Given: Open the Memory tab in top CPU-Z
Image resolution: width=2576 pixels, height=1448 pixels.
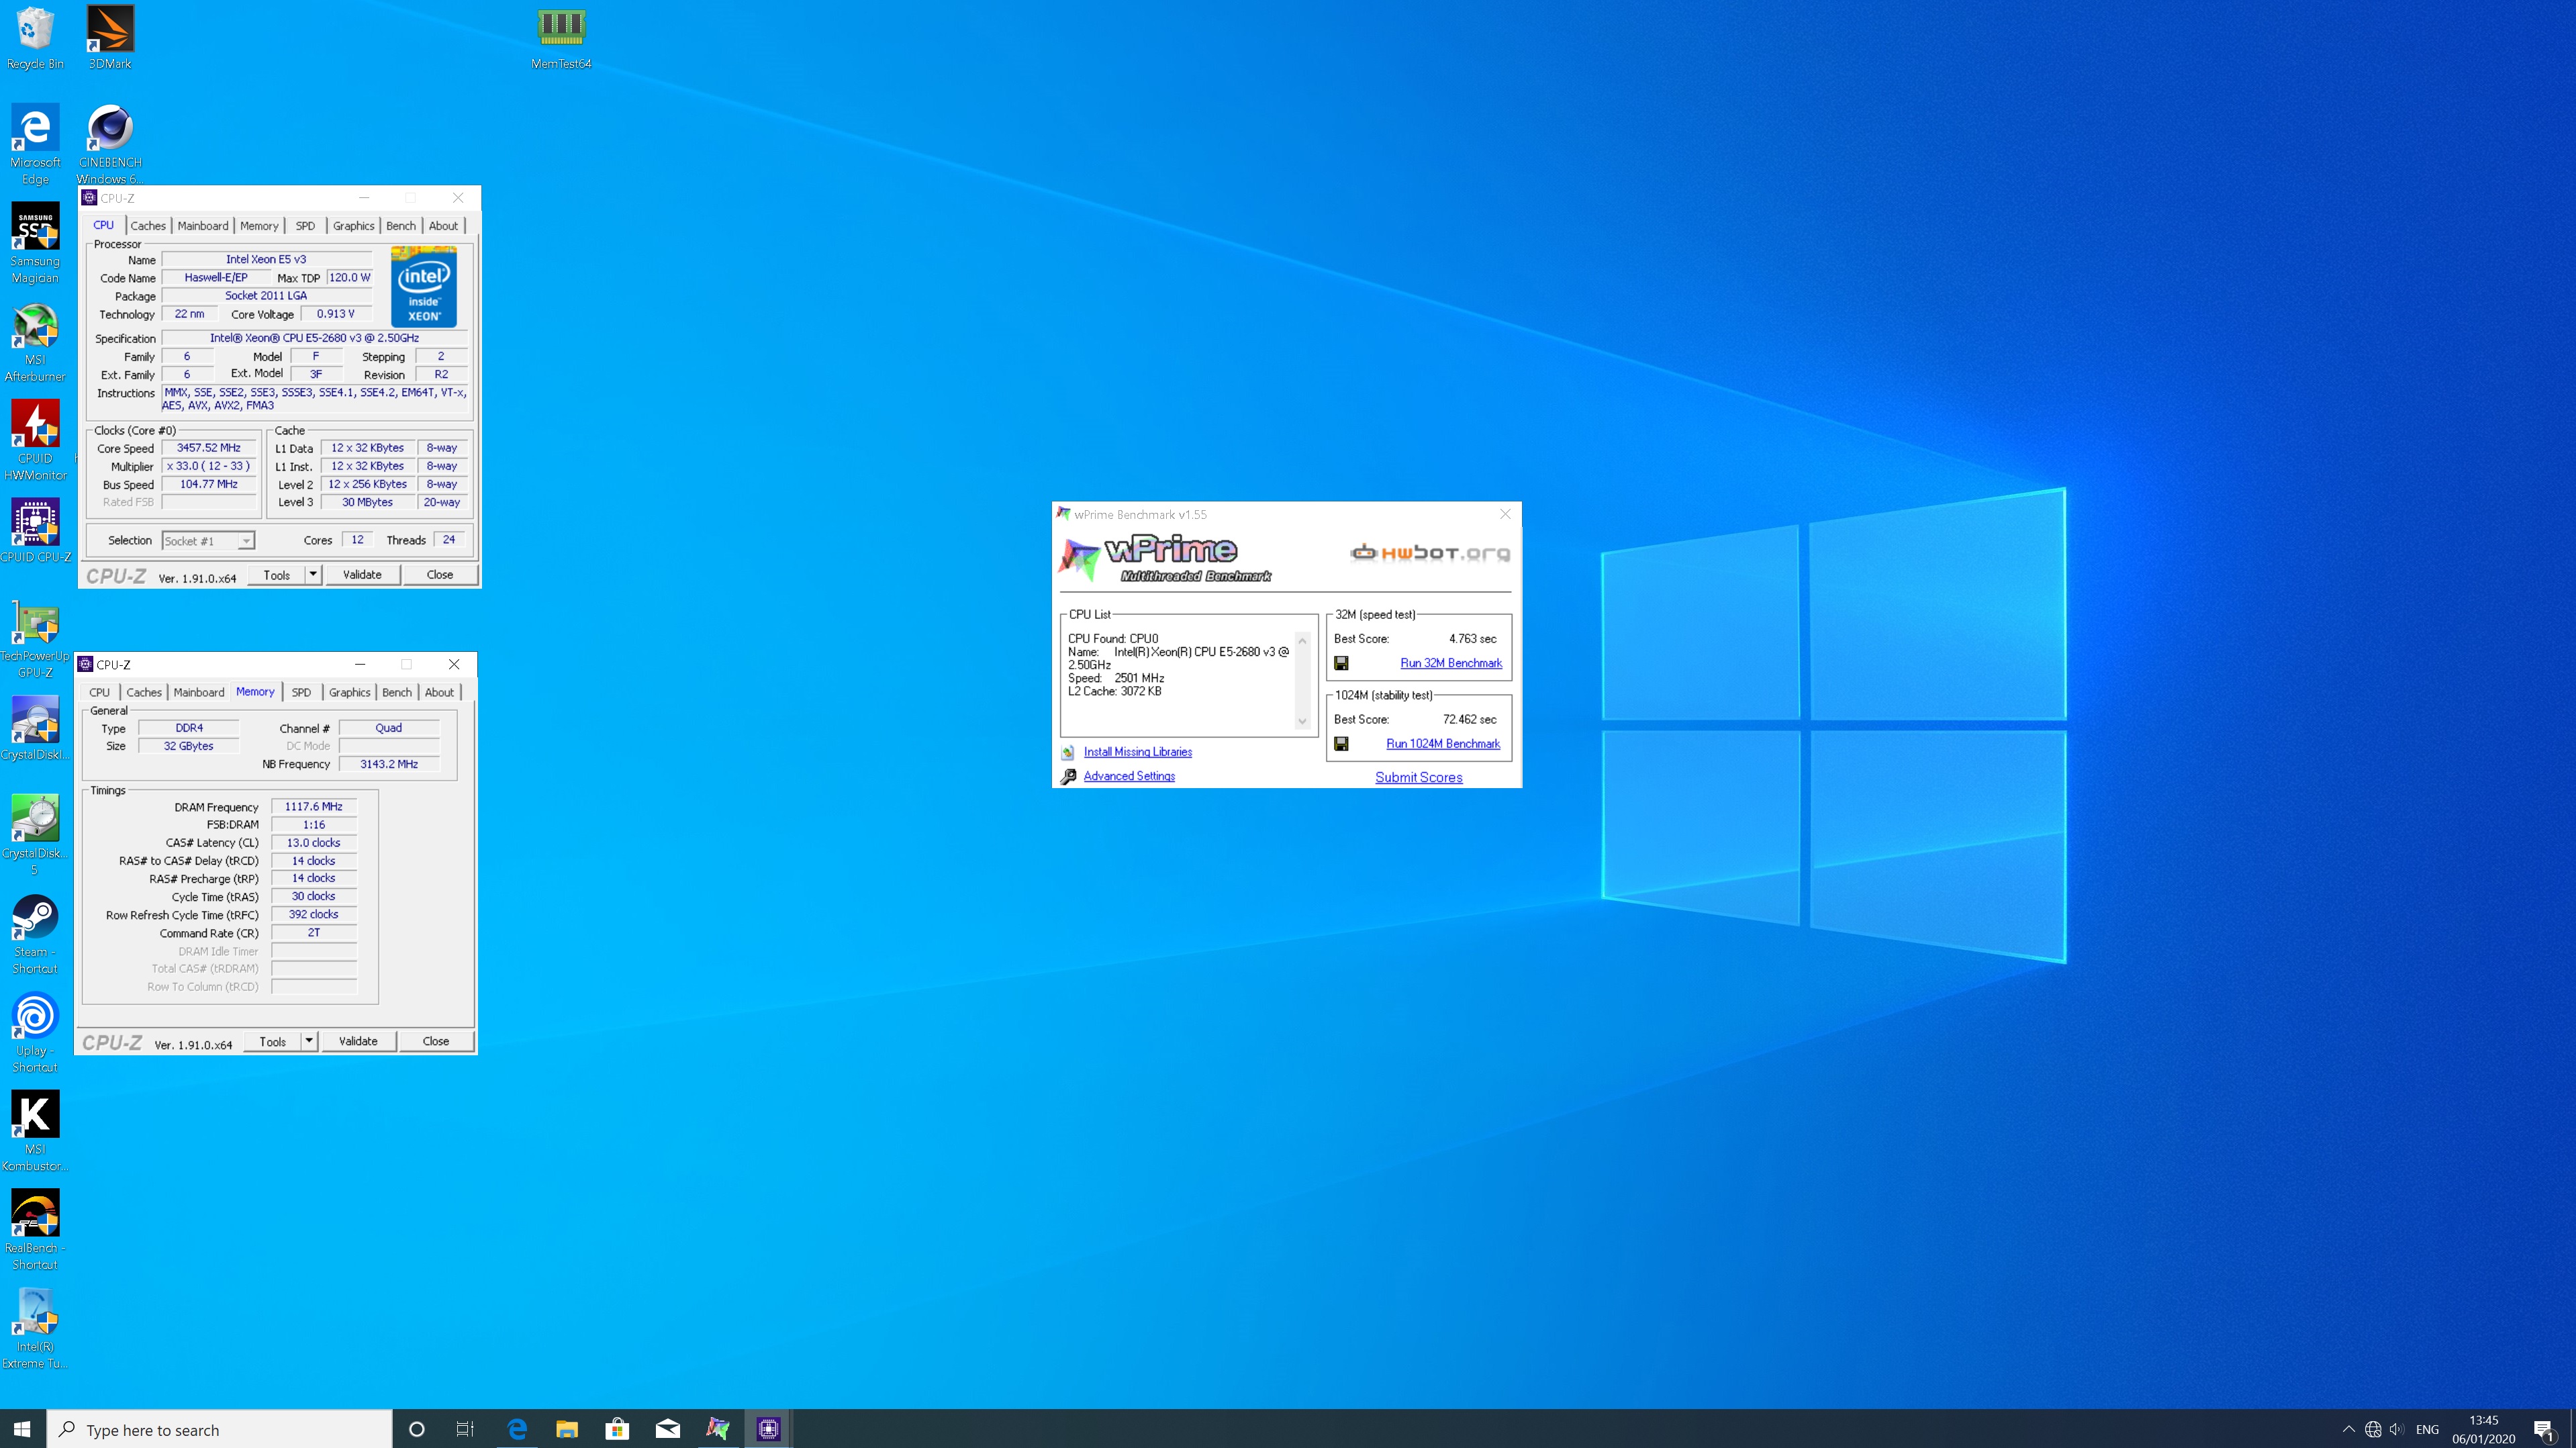Looking at the screenshot, I should pyautogui.click(x=259, y=226).
